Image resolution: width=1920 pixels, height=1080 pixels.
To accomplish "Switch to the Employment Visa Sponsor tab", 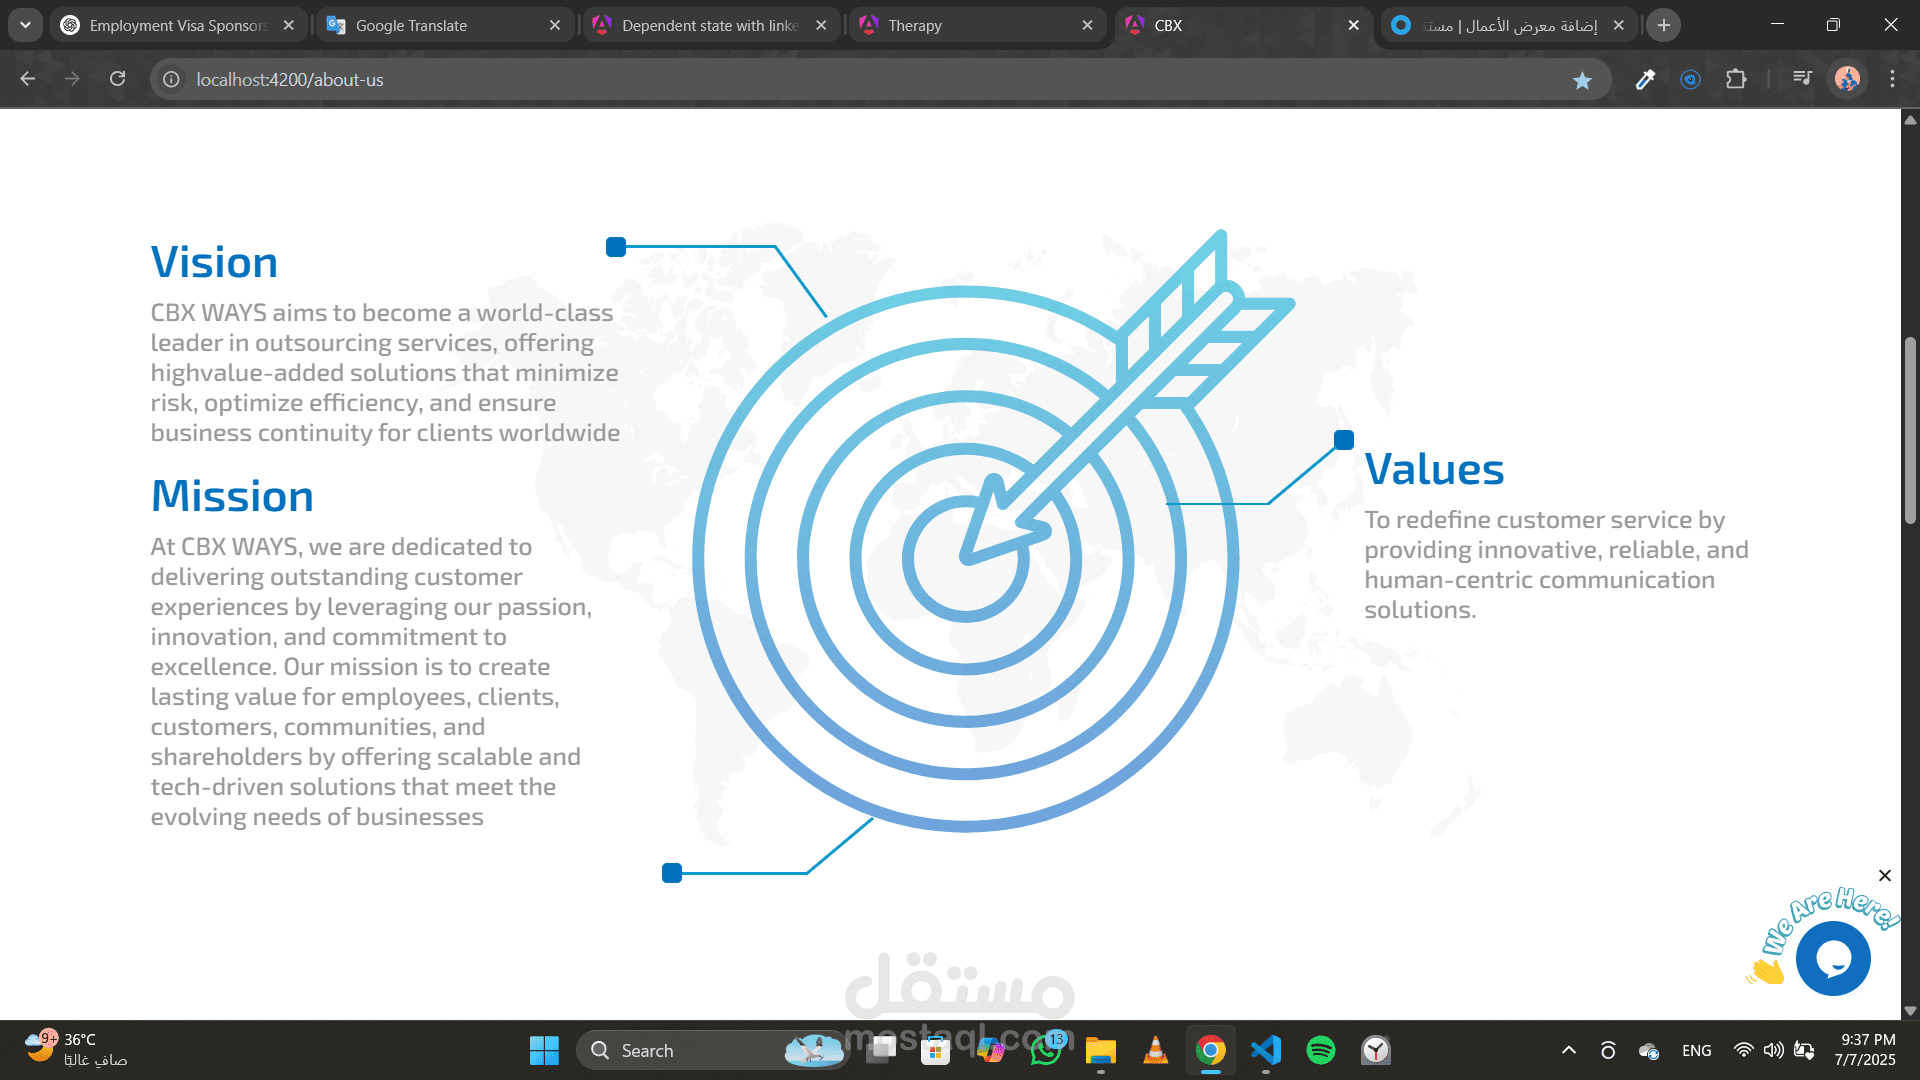I will pos(178,25).
